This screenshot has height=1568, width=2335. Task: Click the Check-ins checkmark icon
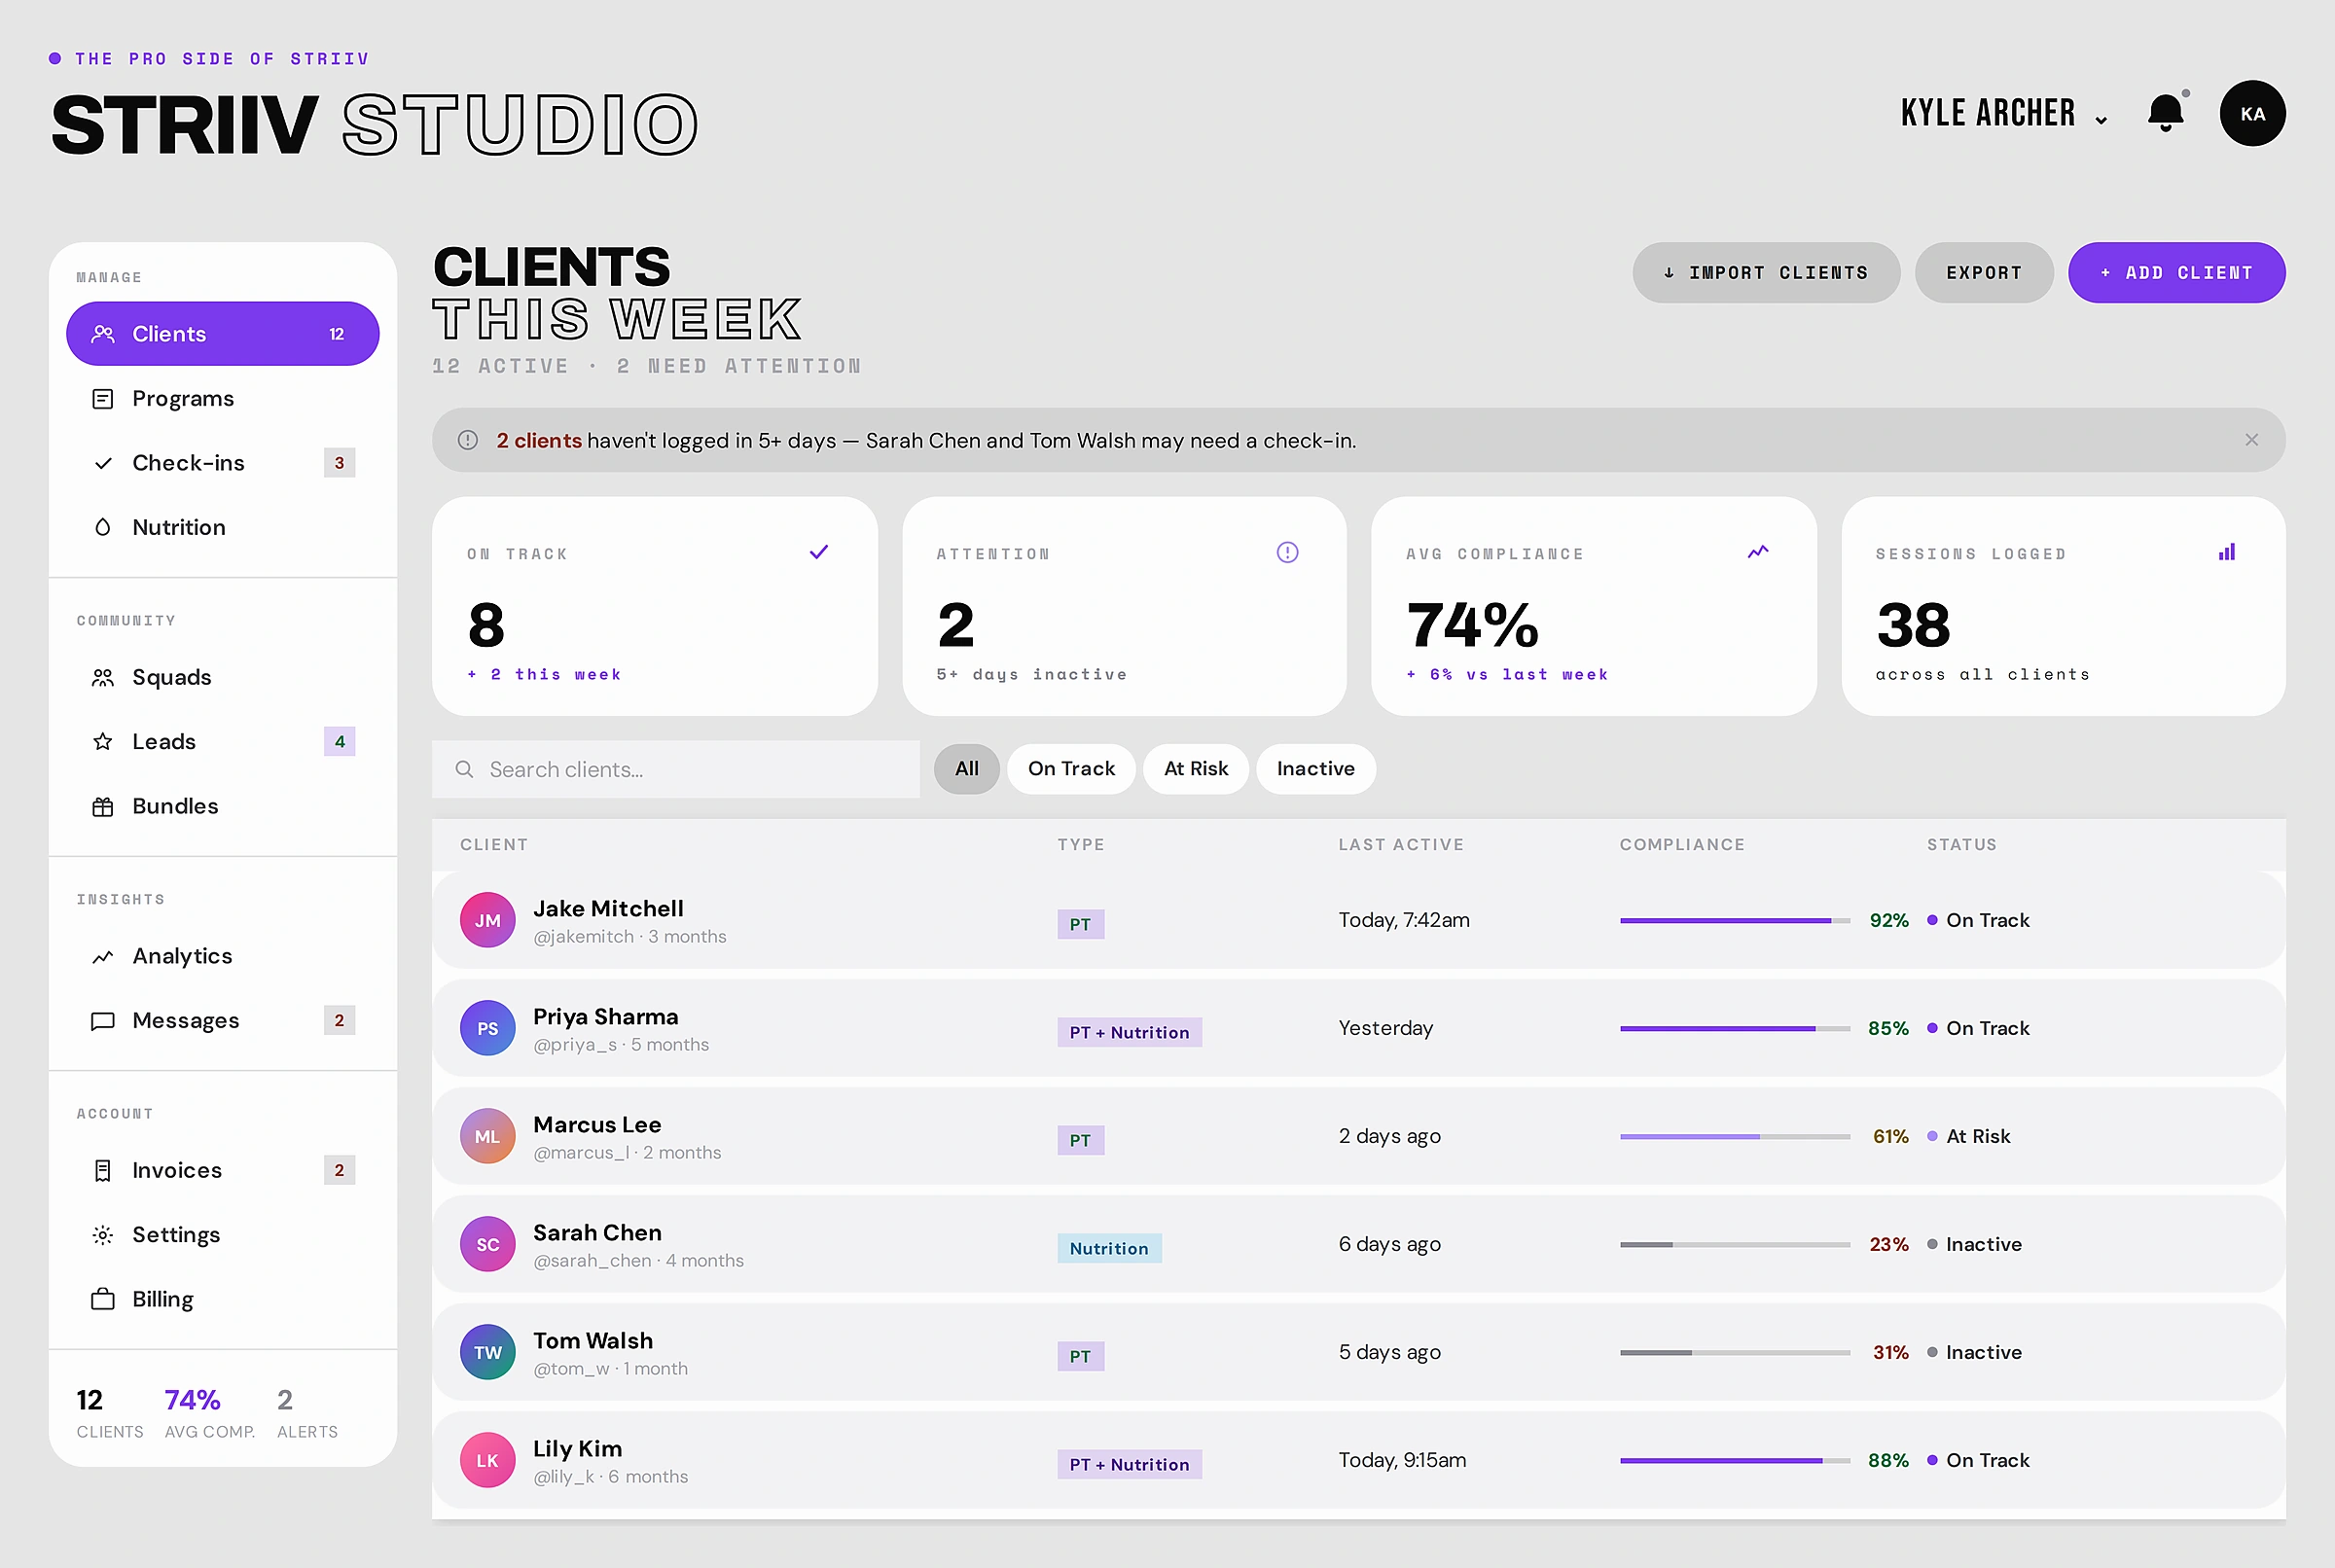coord(103,463)
